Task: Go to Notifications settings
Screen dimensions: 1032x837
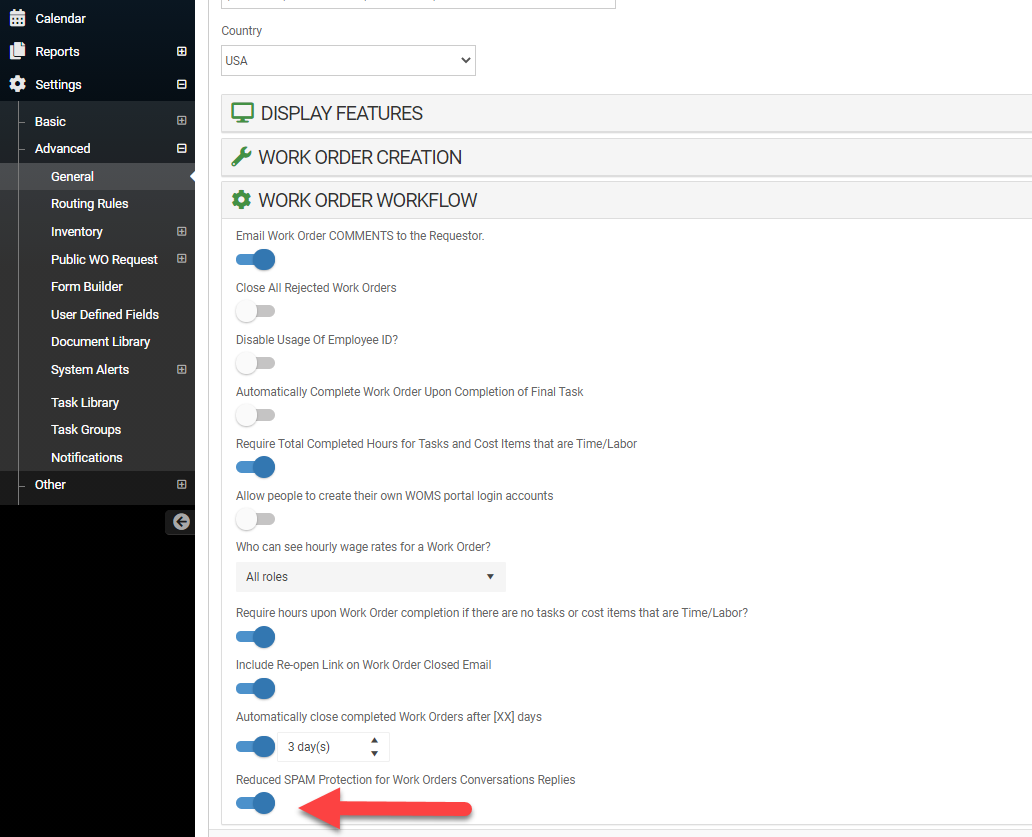Action: tap(87, 457)
